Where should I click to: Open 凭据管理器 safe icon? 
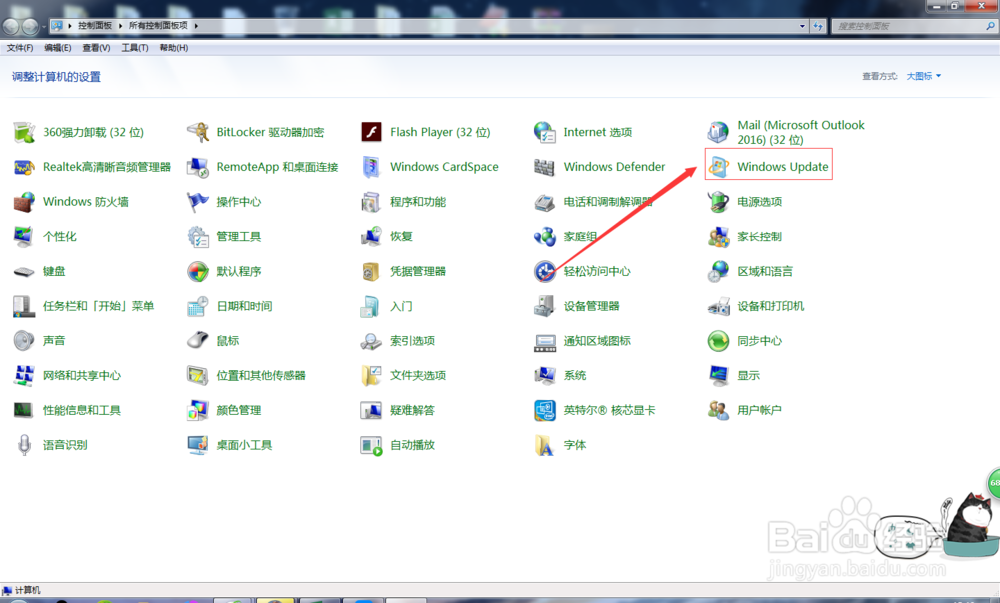point(371,272)
